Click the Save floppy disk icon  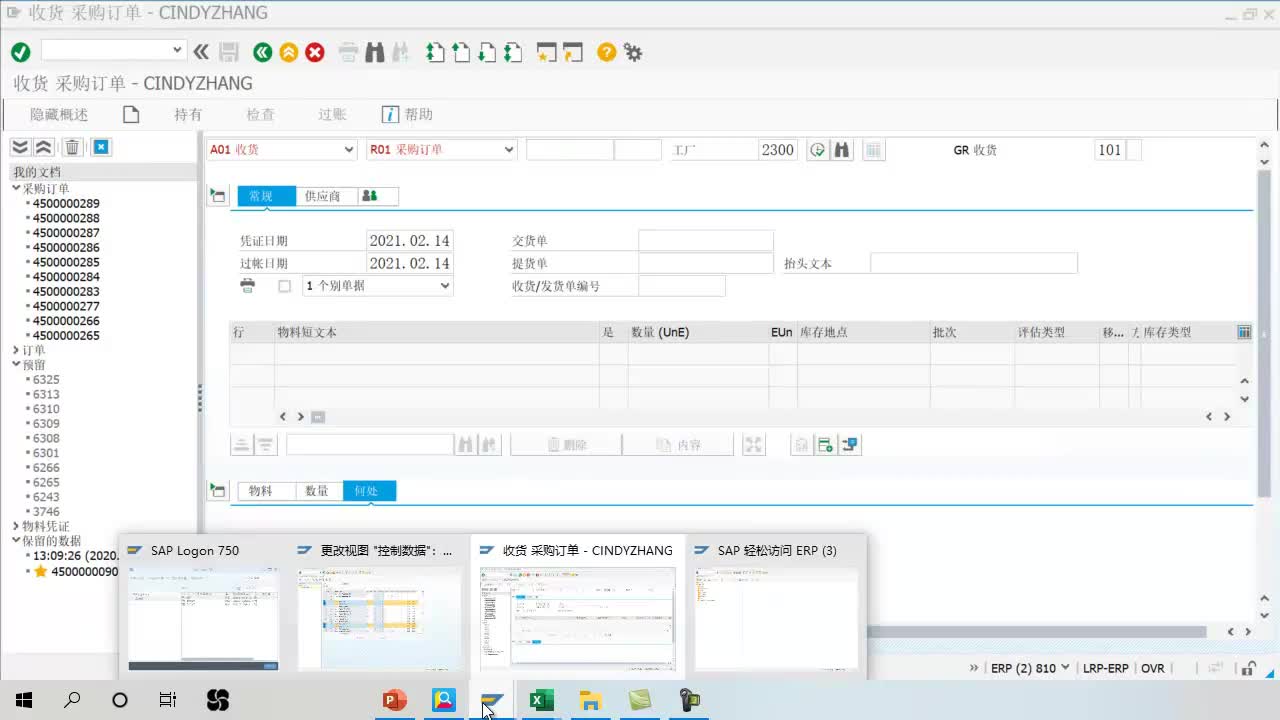(x=228, y=52)
